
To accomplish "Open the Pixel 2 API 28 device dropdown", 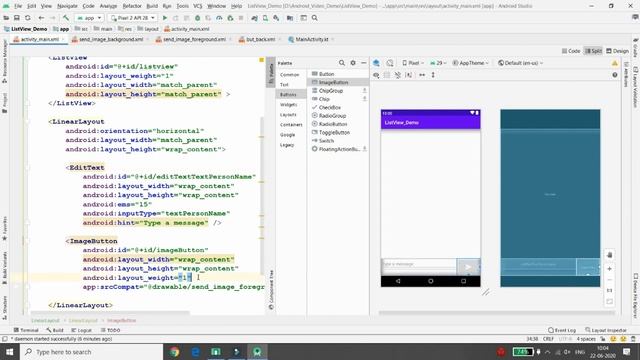I will pos(133,18).
